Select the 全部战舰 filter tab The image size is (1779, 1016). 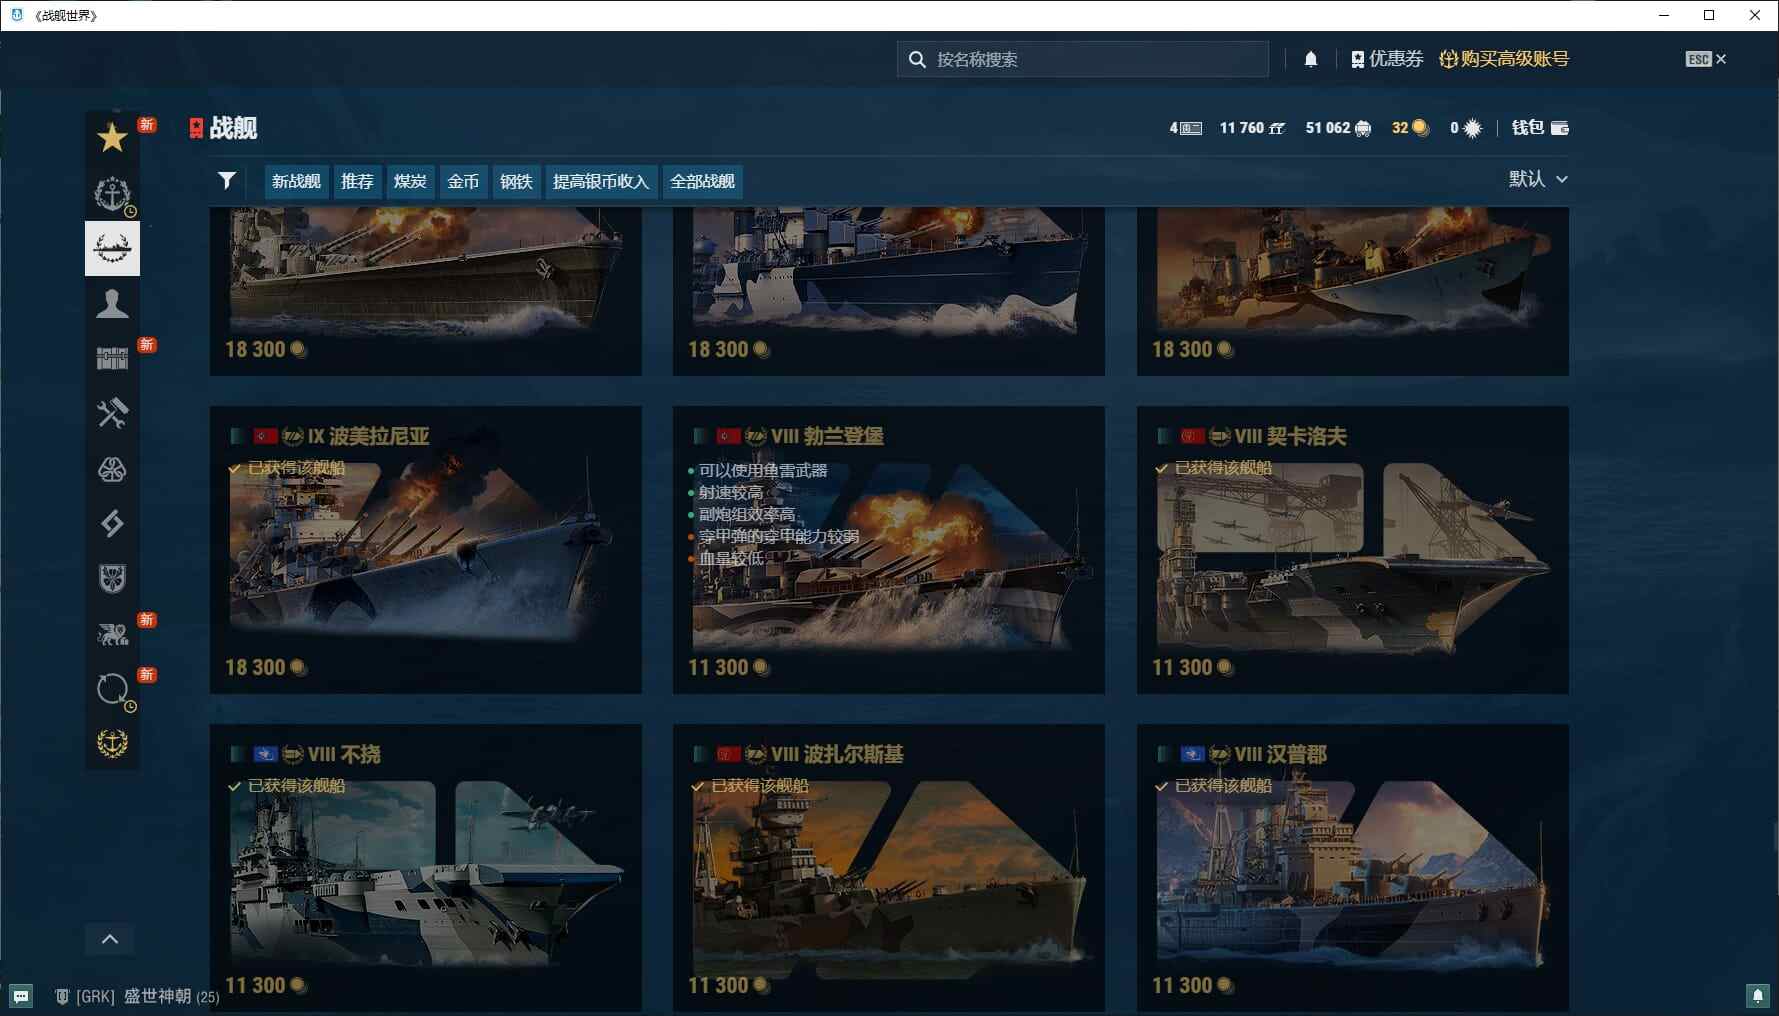(702, 181)
